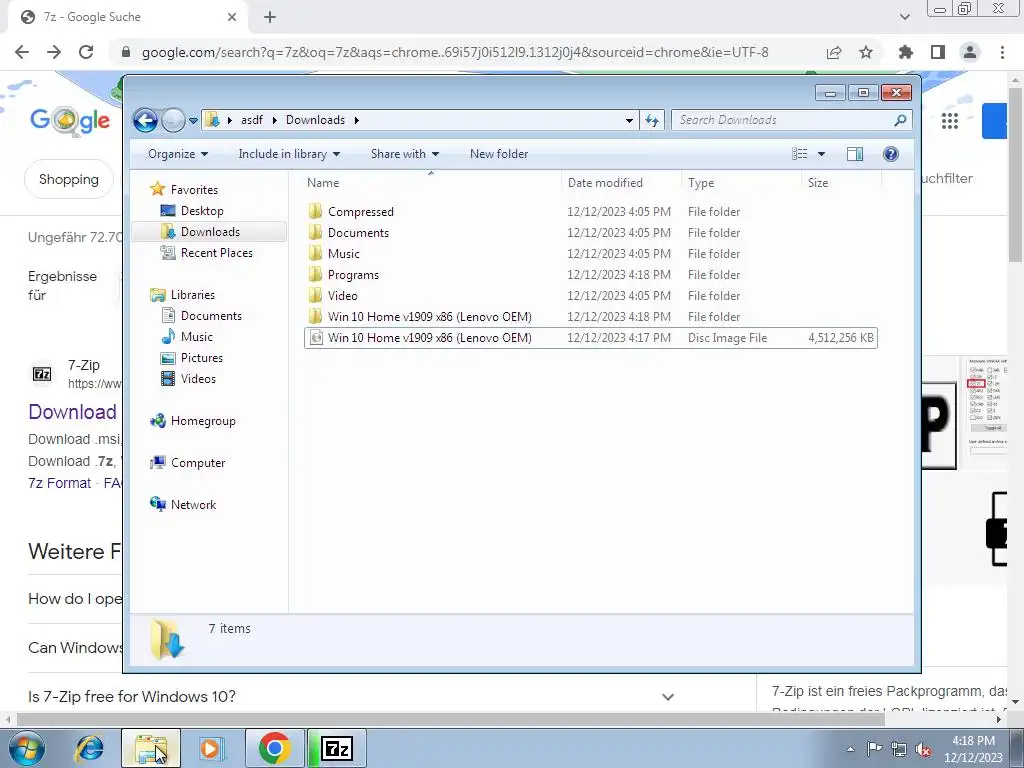
Task: Expand arrow between asdf and Downloads breadcrumbs
Action: click(274, 120)
